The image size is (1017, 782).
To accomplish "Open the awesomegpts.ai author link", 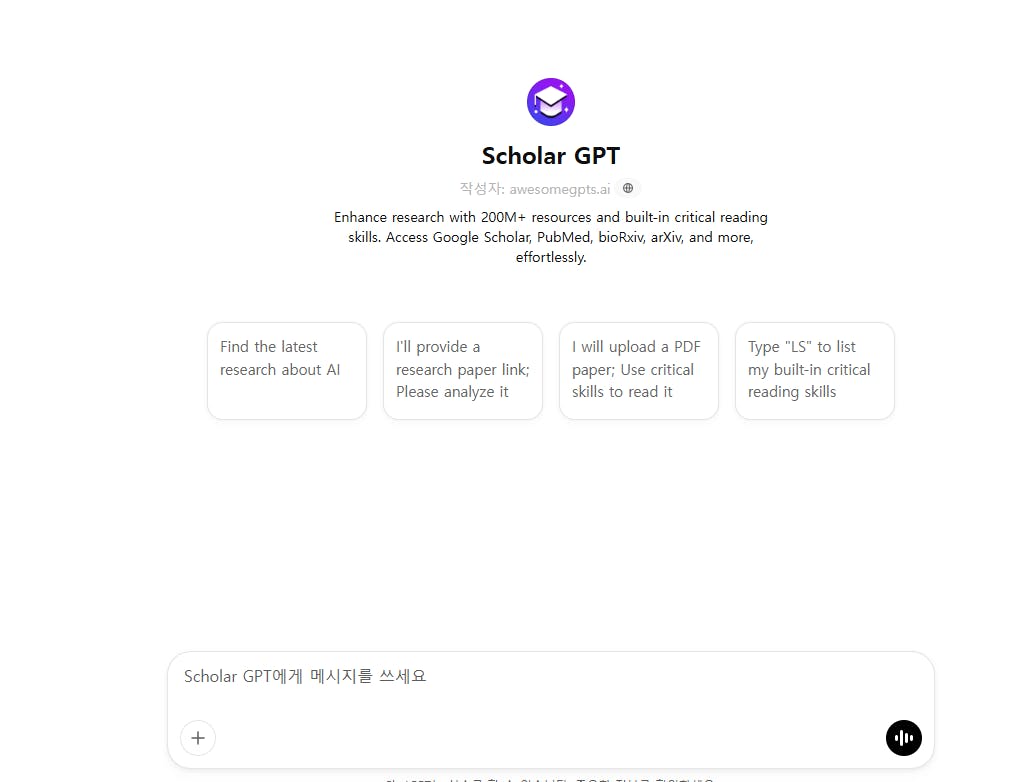I will point(559,189).
